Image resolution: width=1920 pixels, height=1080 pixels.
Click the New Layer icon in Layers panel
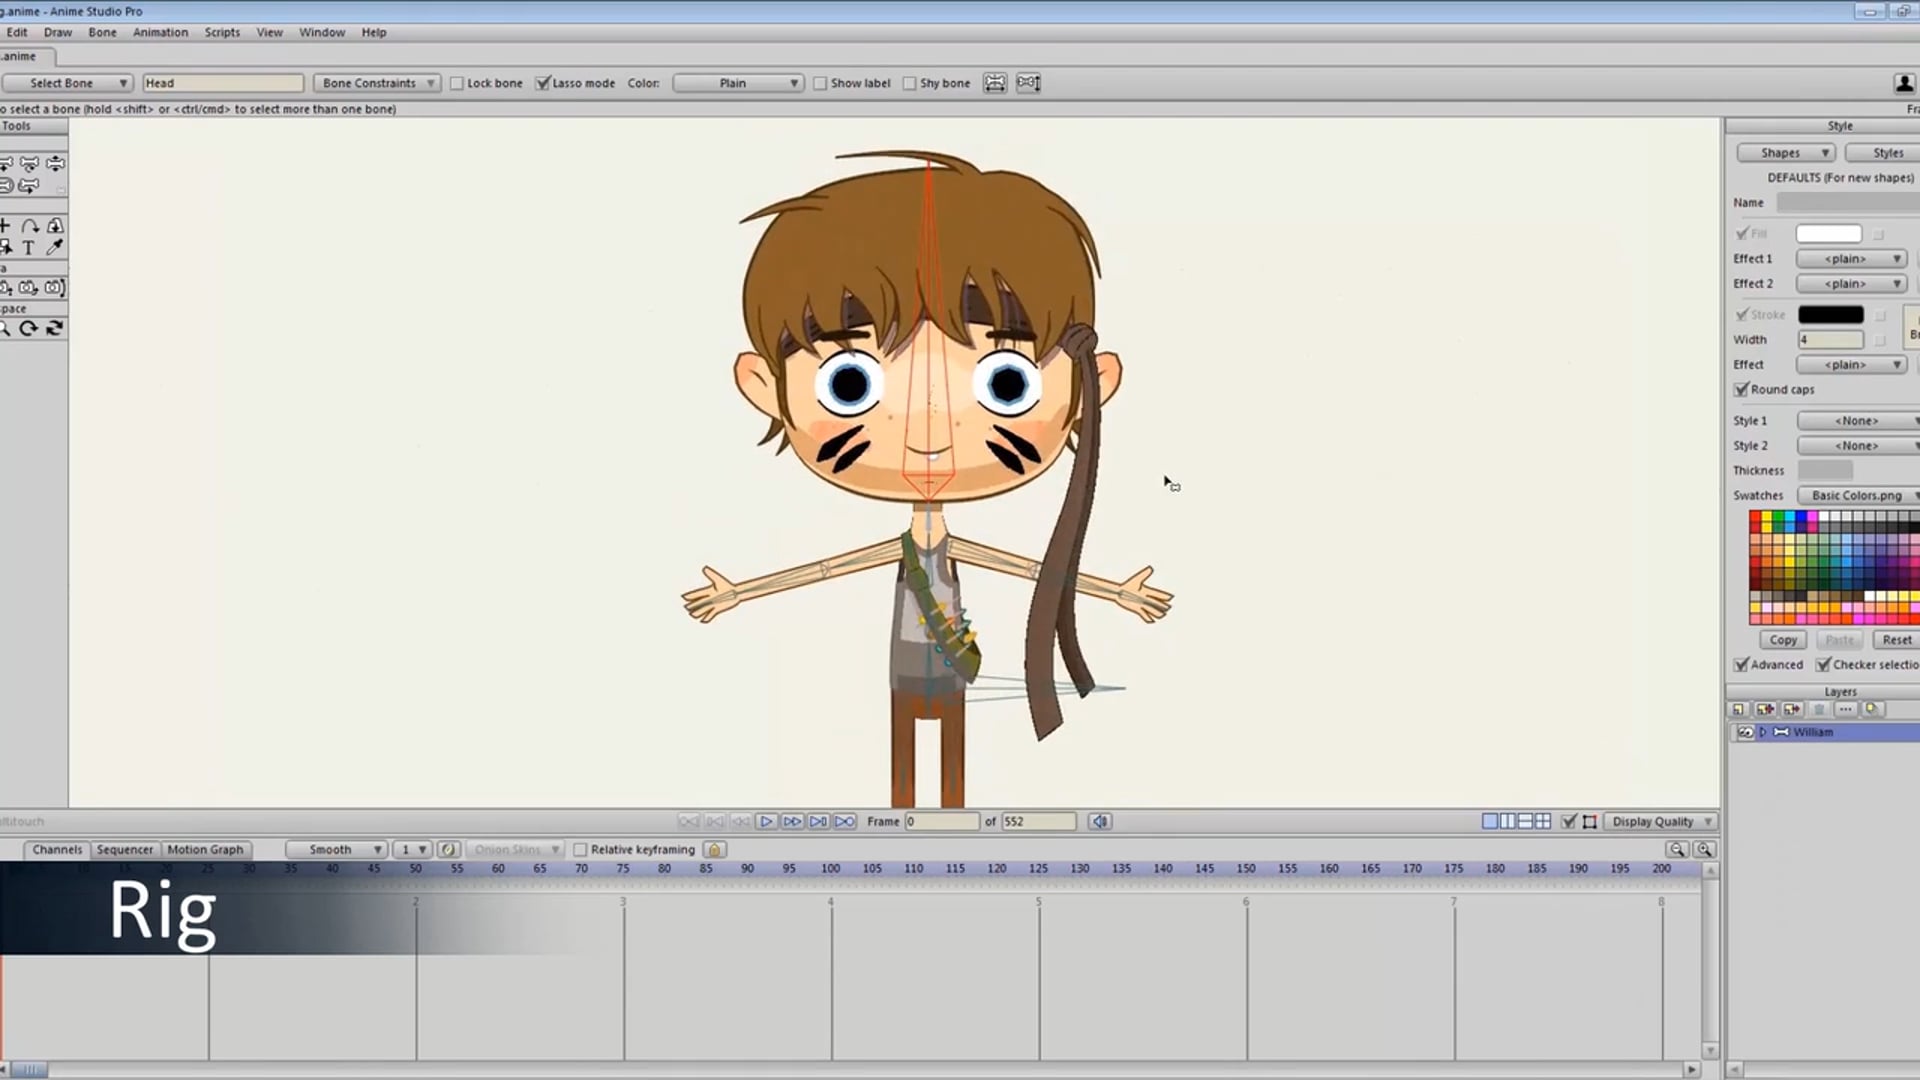[1739, 709]
